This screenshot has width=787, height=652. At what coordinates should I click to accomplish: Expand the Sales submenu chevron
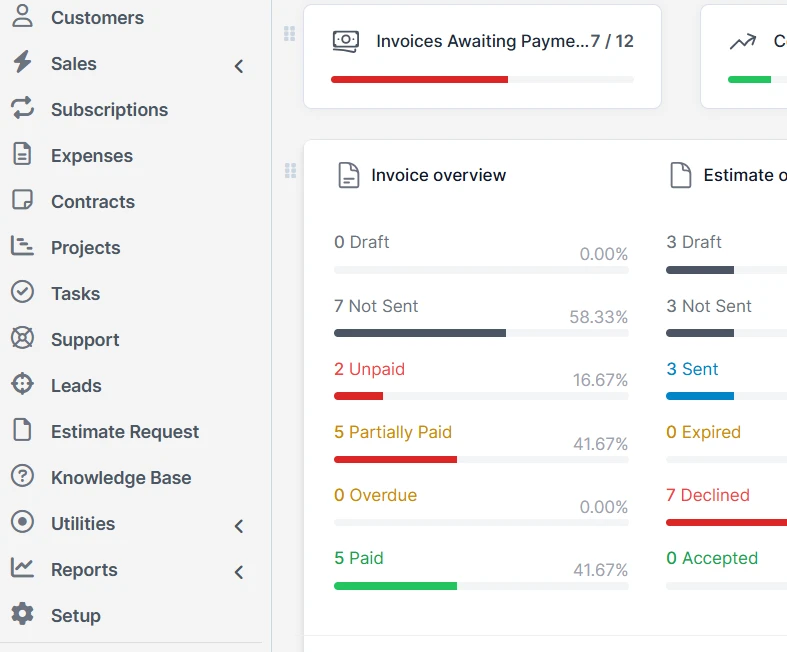click(239, 66)
